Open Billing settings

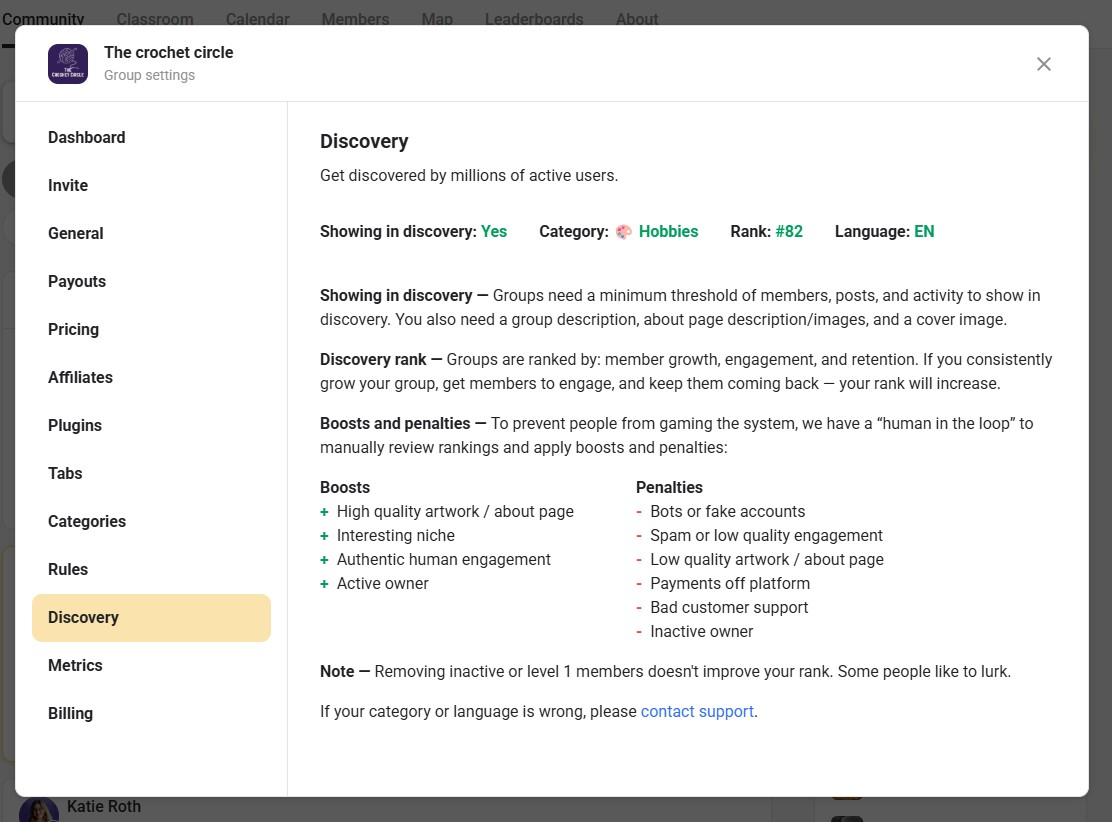coord(70,714)
